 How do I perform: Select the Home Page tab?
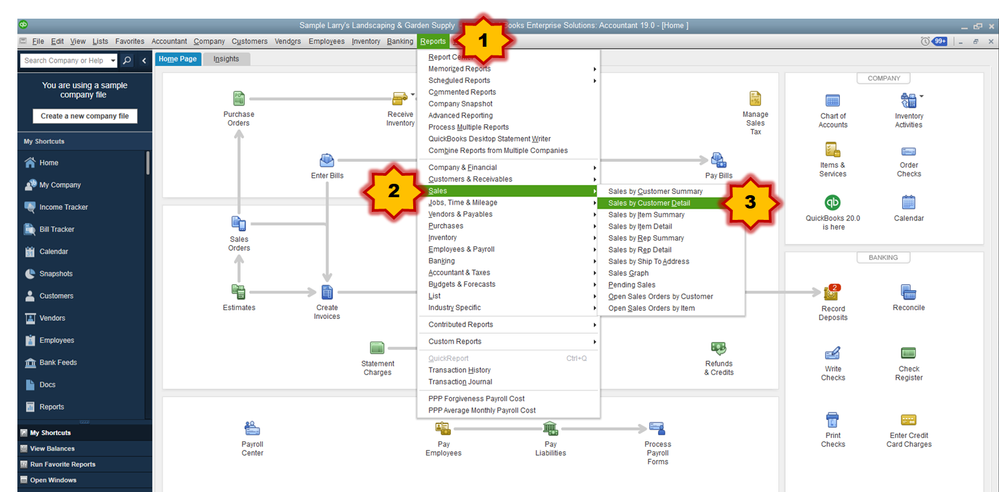pyautogui.click(x=178, y=59)
